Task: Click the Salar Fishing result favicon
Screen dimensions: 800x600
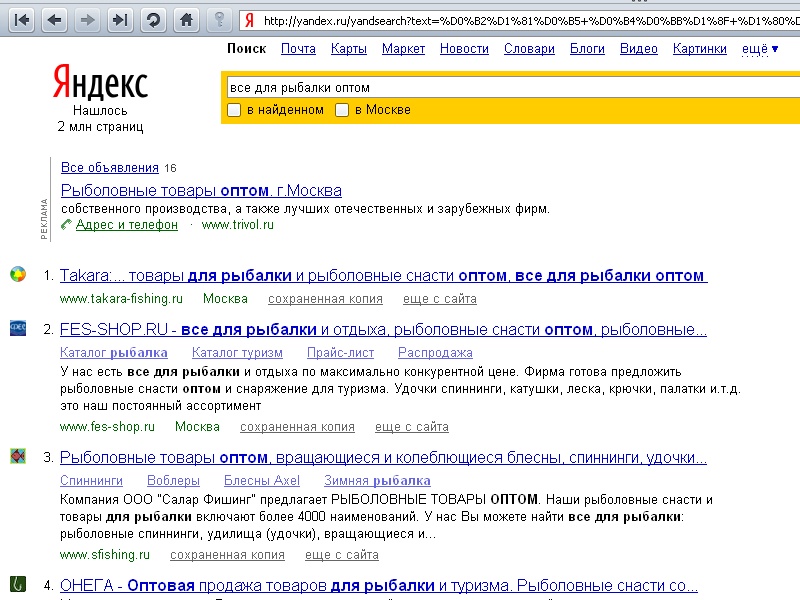Action: [18, 456]
